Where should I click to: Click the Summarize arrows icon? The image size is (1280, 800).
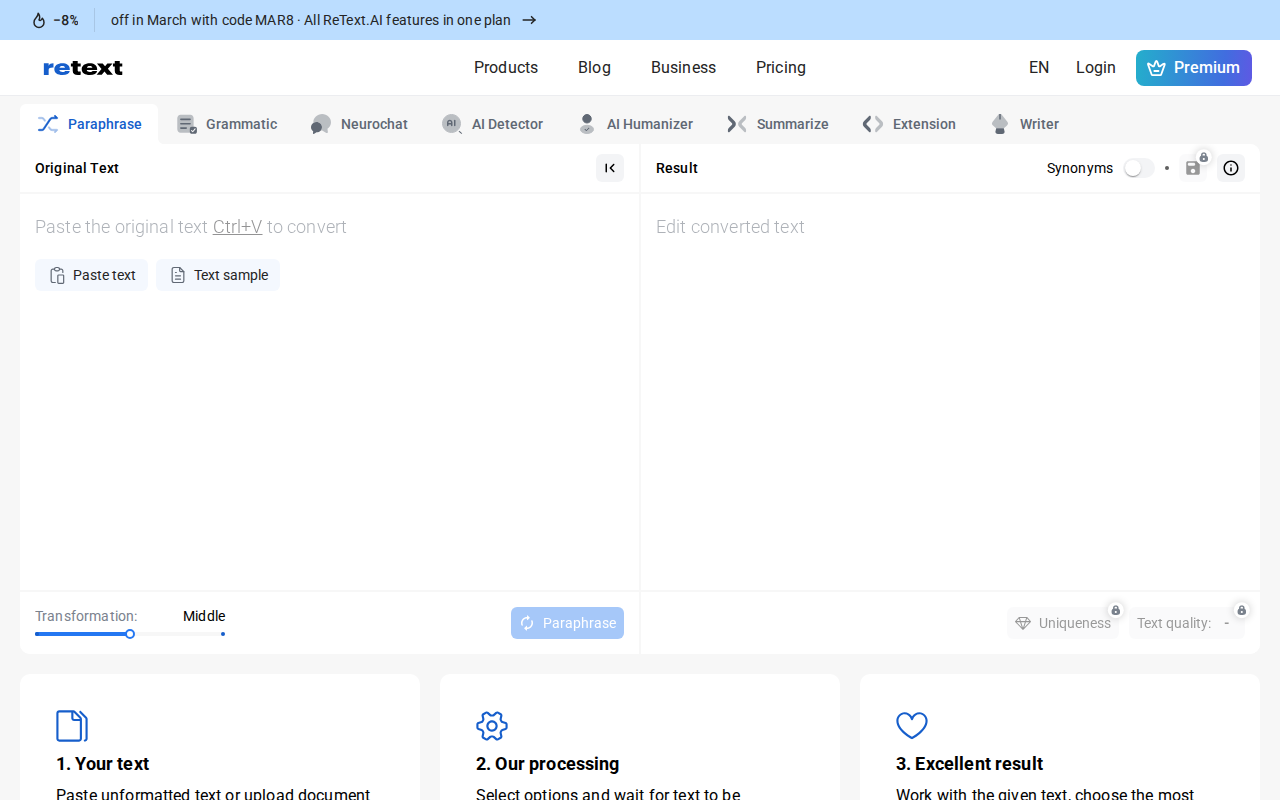pyautogui.click(x=737, y=124)
